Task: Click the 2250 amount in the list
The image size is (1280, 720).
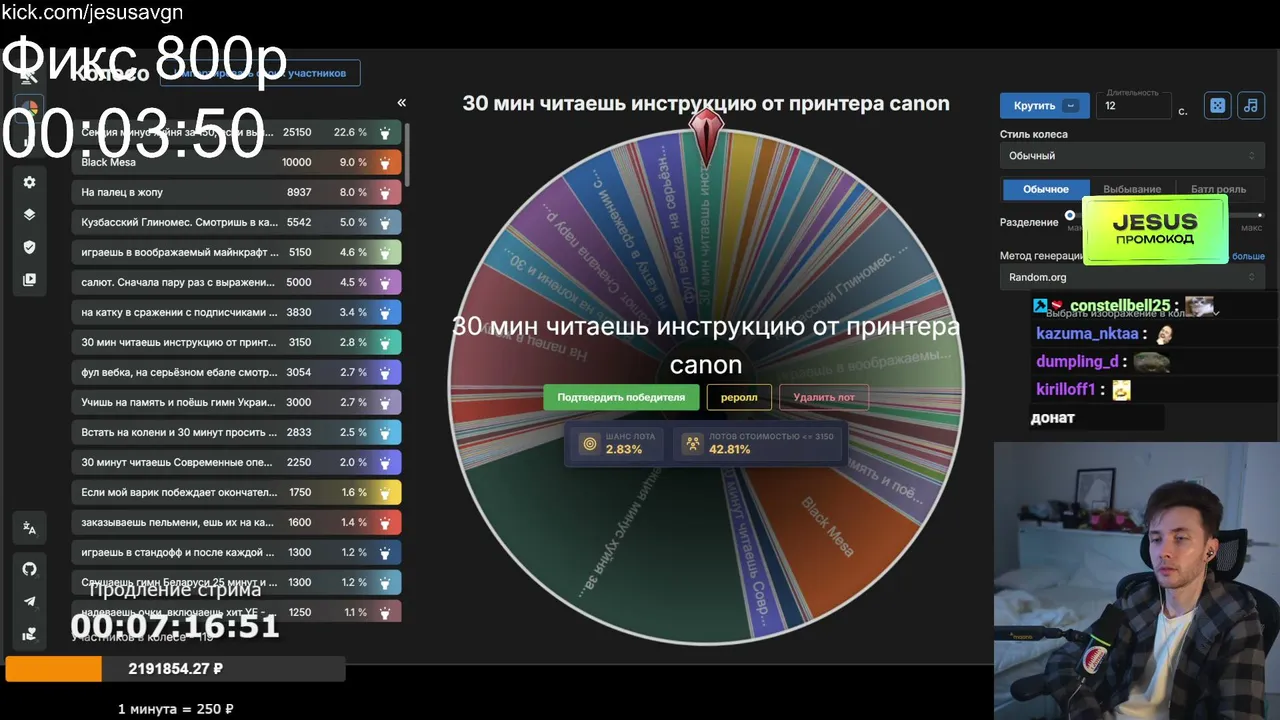Action: click(299, 462)
